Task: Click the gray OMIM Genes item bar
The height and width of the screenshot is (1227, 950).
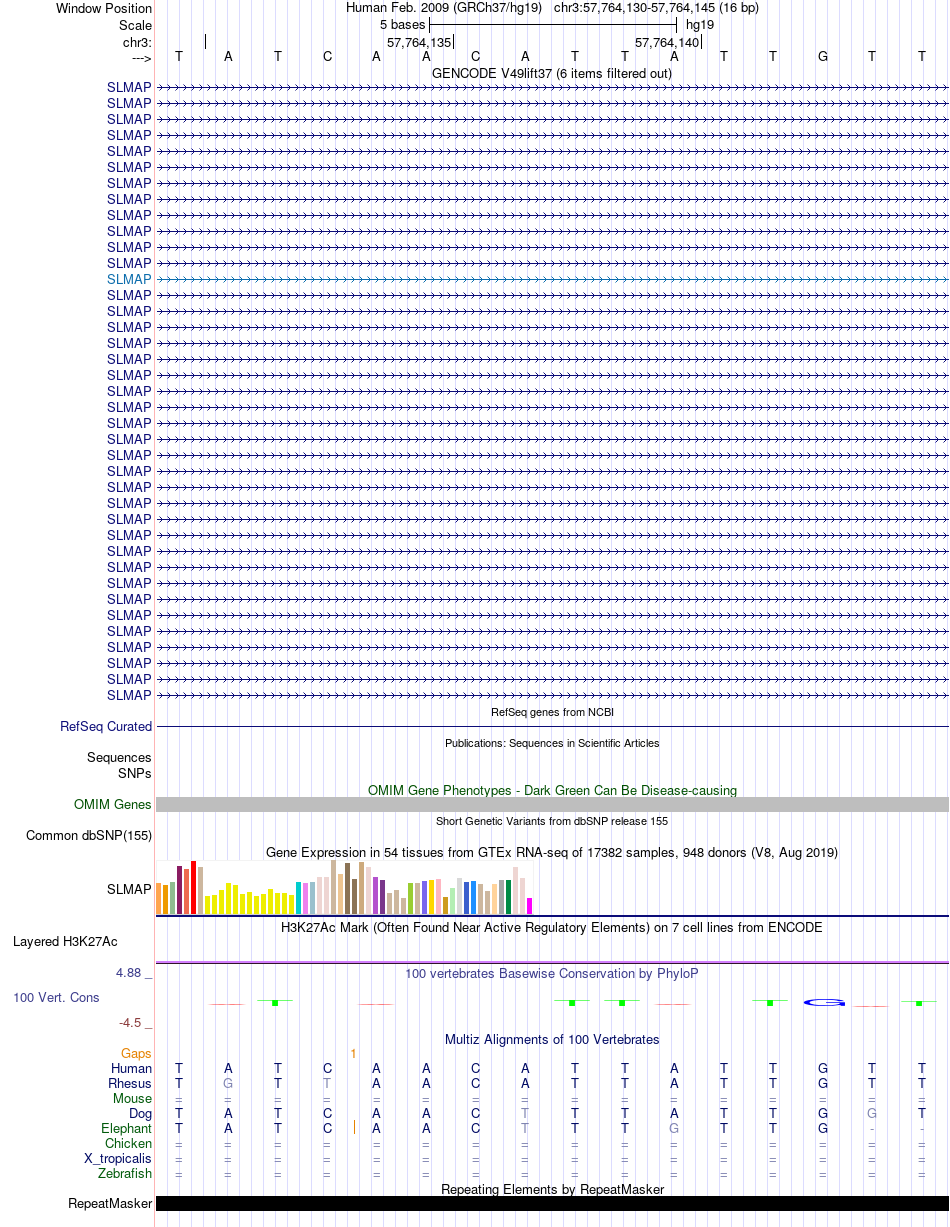Action: [552, 805]
